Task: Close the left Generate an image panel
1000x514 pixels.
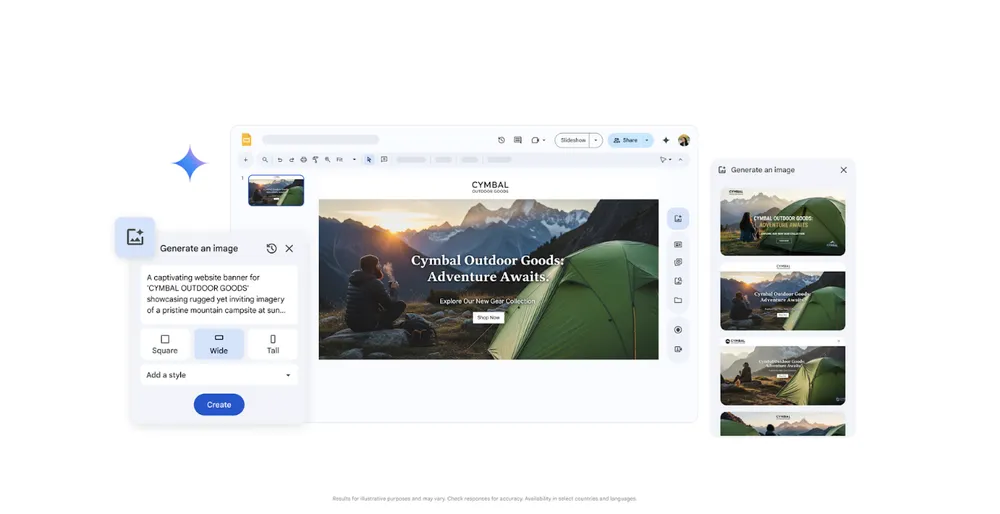Action: 290,249
